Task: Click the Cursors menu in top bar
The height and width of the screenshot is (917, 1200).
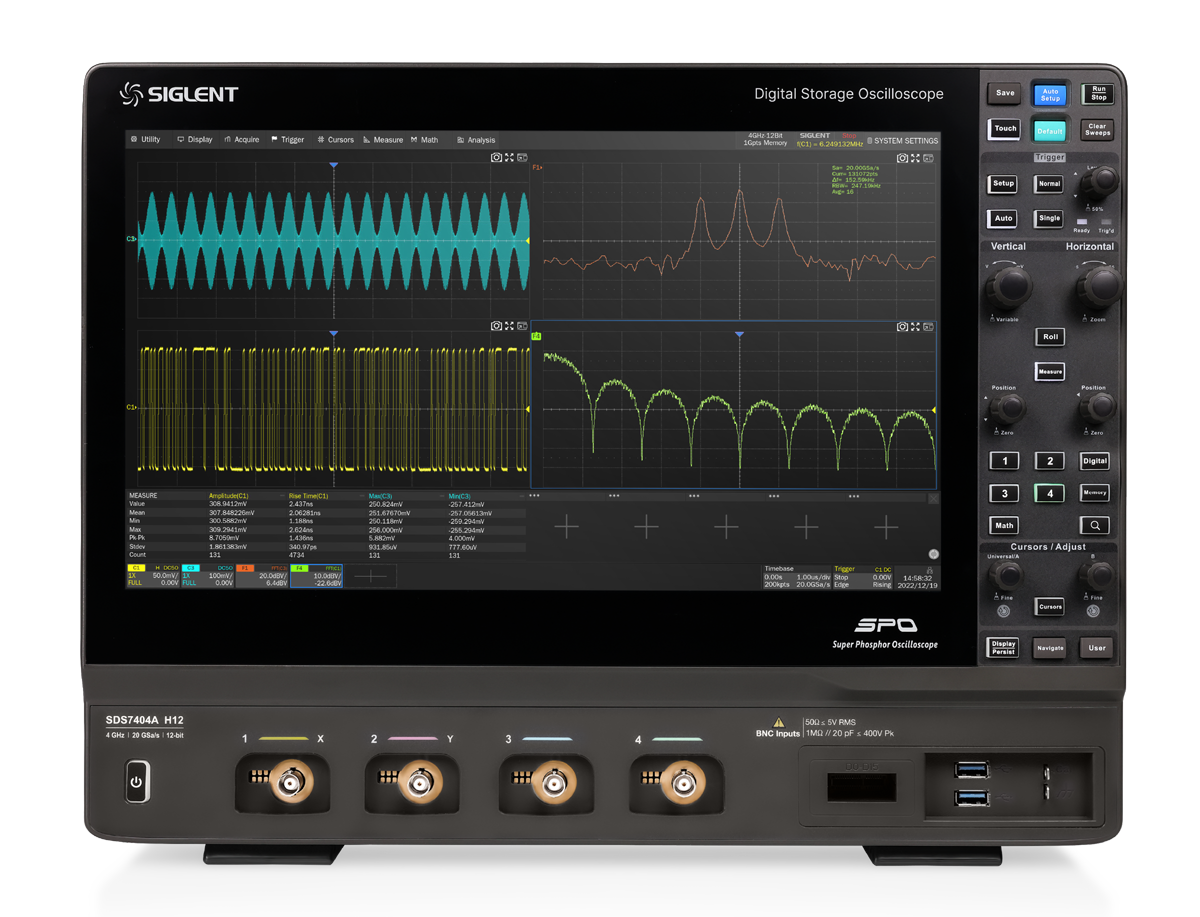Action: click(x=335, y=140)
